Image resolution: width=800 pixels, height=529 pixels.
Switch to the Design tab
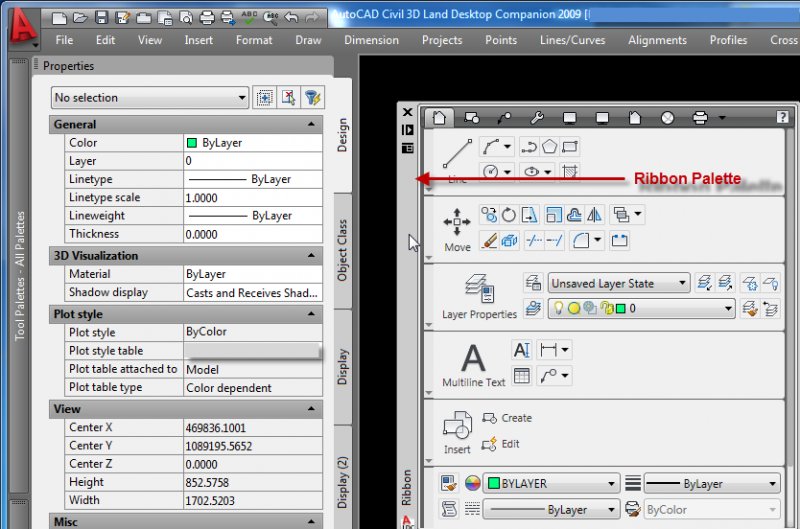tap(342, 135)
